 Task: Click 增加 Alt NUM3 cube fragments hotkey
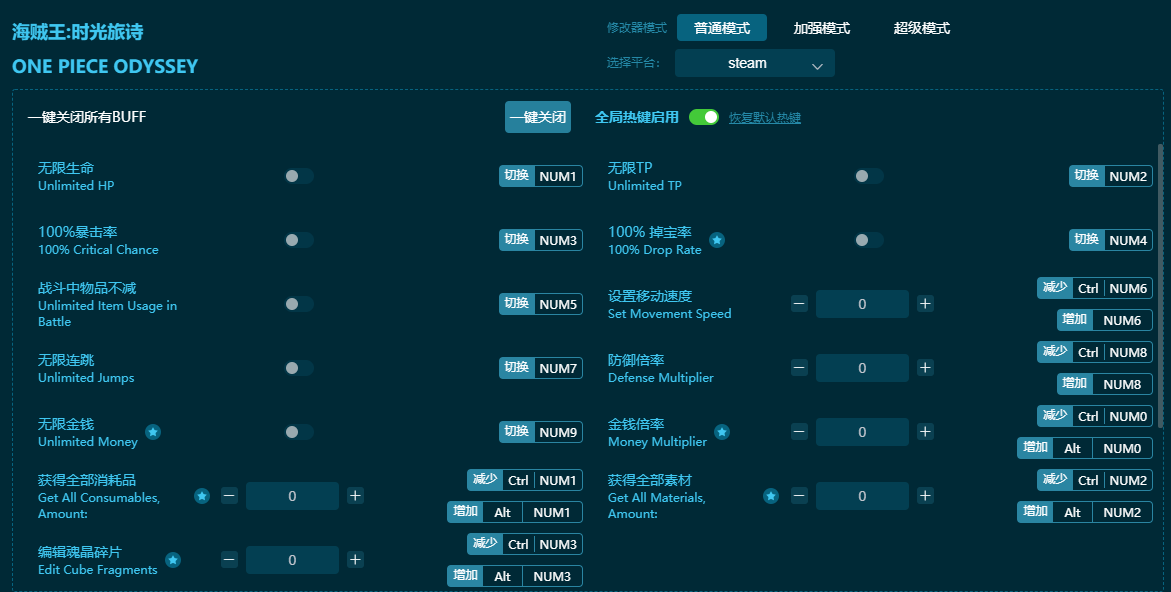(x=515, y=576)
